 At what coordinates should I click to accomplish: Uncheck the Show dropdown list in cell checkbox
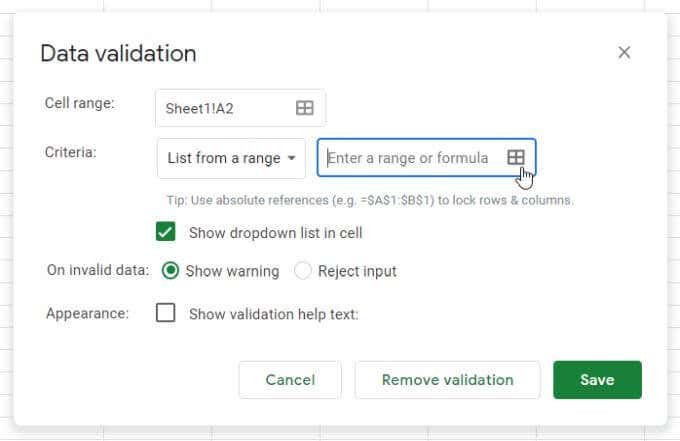coord(166,232)
